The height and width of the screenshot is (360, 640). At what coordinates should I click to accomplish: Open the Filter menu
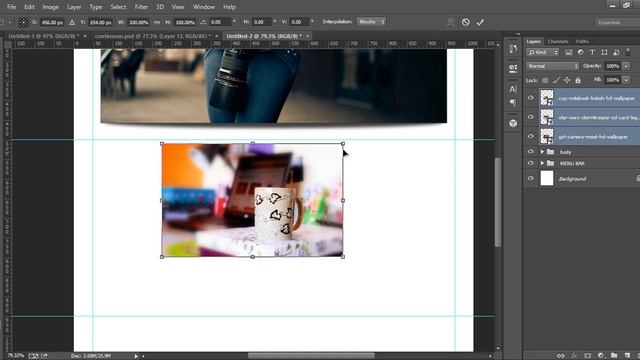coord(141,7)
